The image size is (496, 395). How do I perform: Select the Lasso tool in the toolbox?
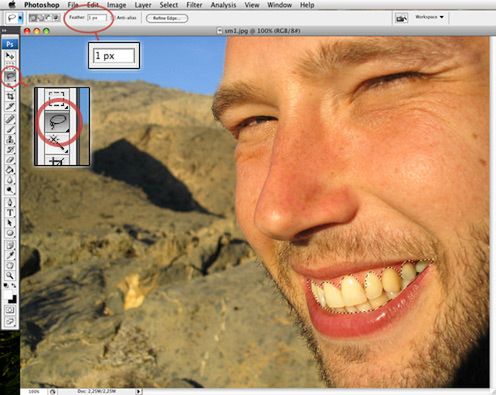click(10, 77)
